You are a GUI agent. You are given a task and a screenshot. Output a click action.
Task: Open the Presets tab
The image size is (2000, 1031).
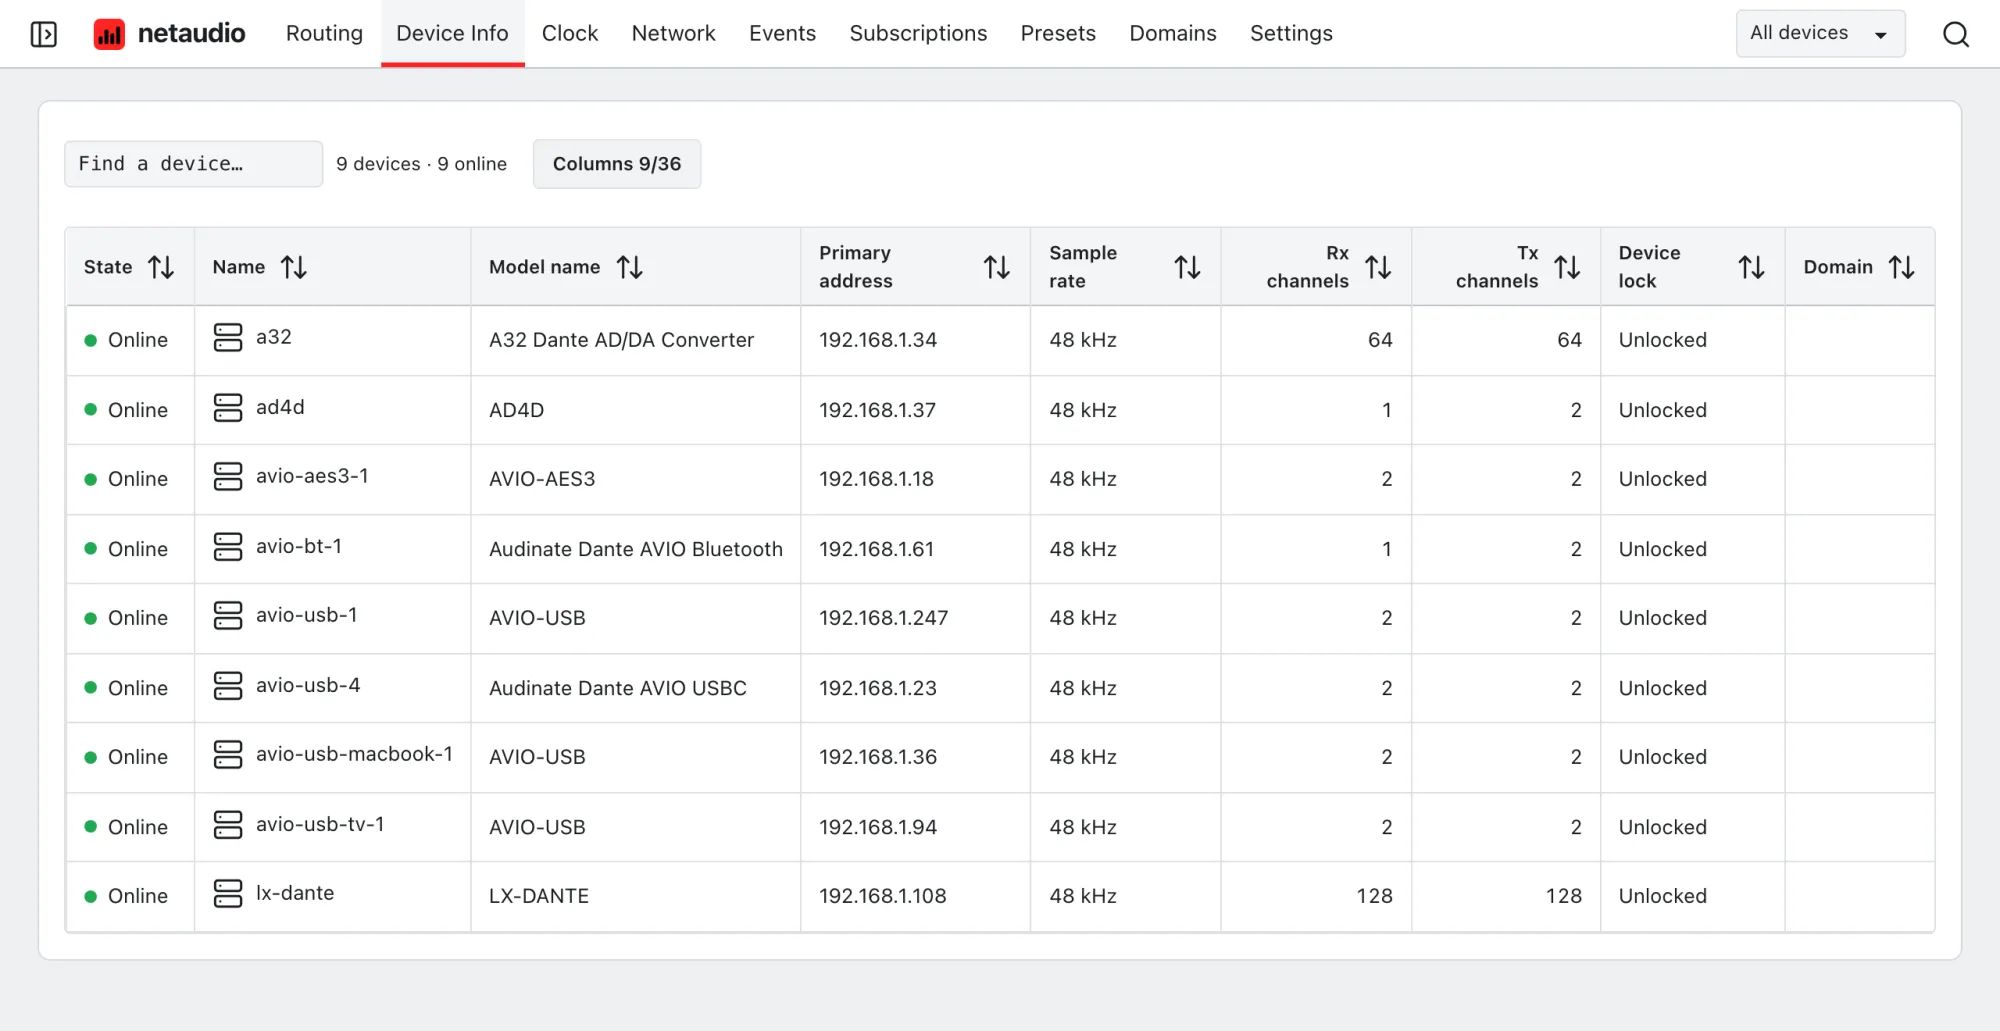(x=1058, y=33)
